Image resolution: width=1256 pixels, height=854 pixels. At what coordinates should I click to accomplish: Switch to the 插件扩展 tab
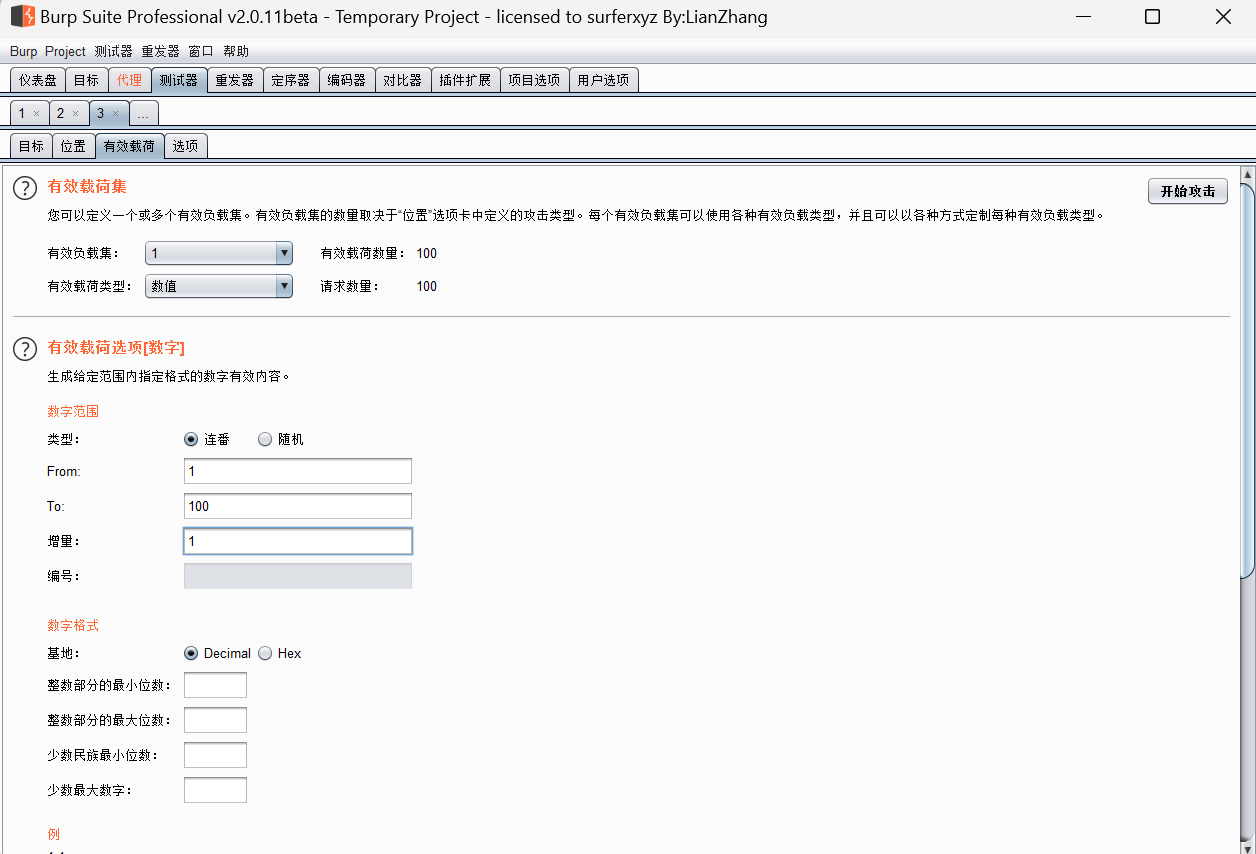pyautogui.click(x=465, y=80)
